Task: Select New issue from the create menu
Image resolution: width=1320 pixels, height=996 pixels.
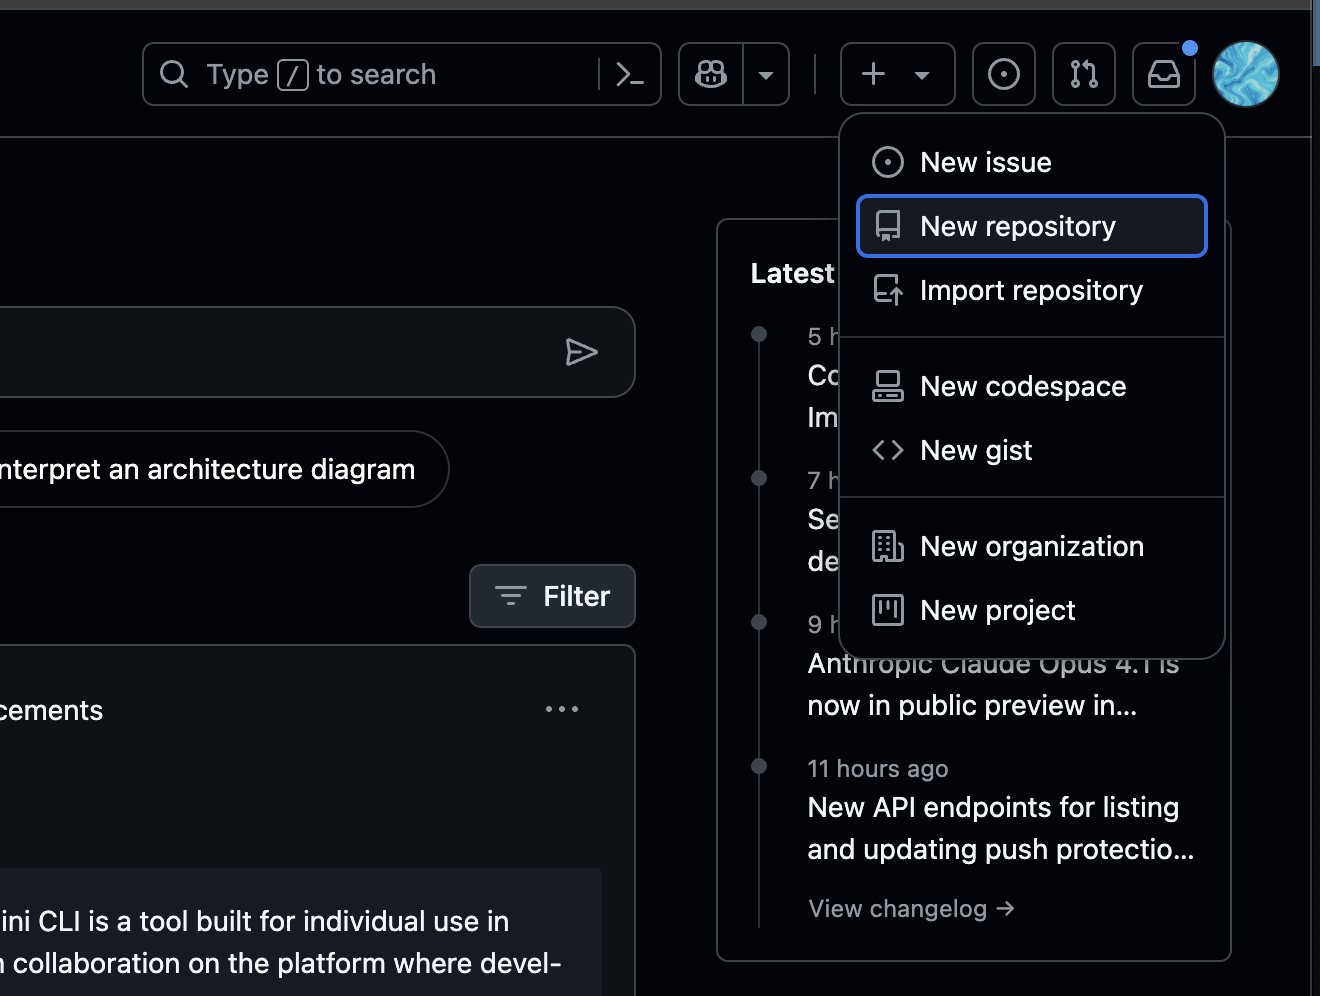Action: point(985,162)
